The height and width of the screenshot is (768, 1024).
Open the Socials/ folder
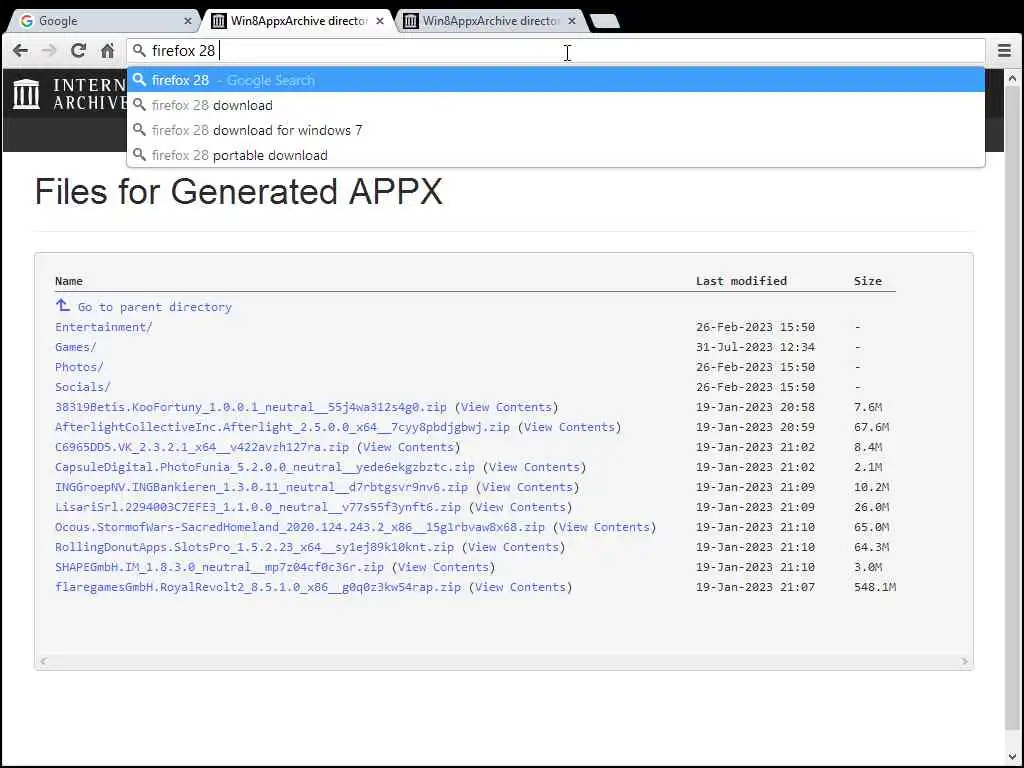click(83, 387)
